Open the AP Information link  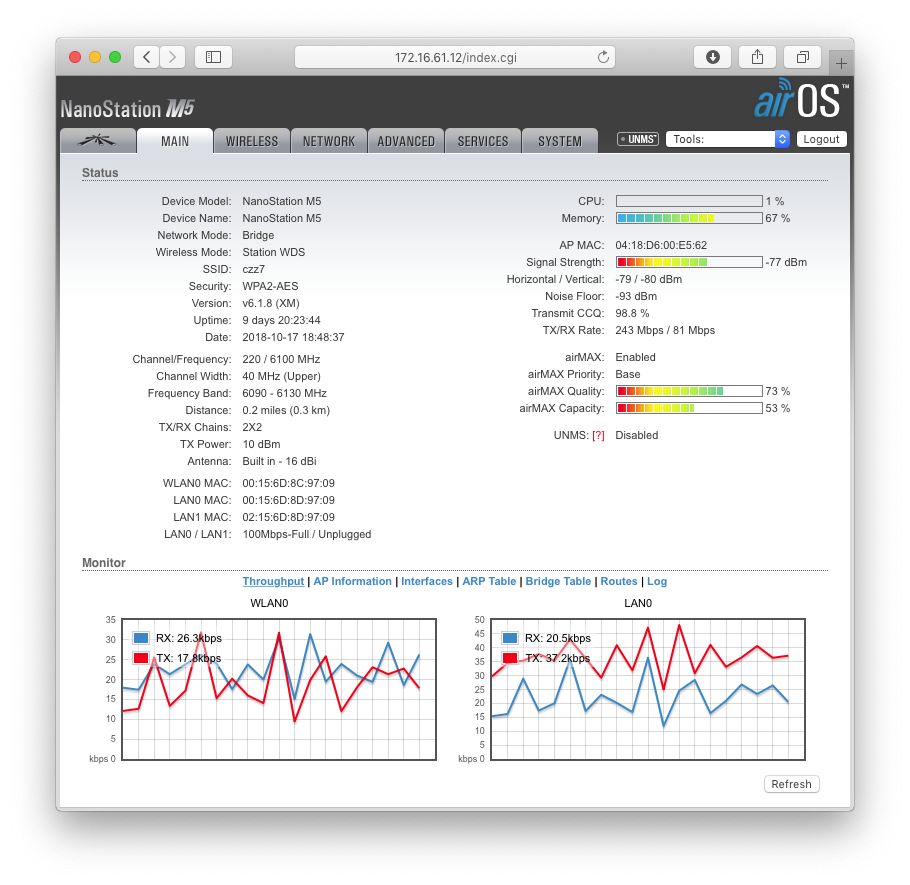point(353,581)
